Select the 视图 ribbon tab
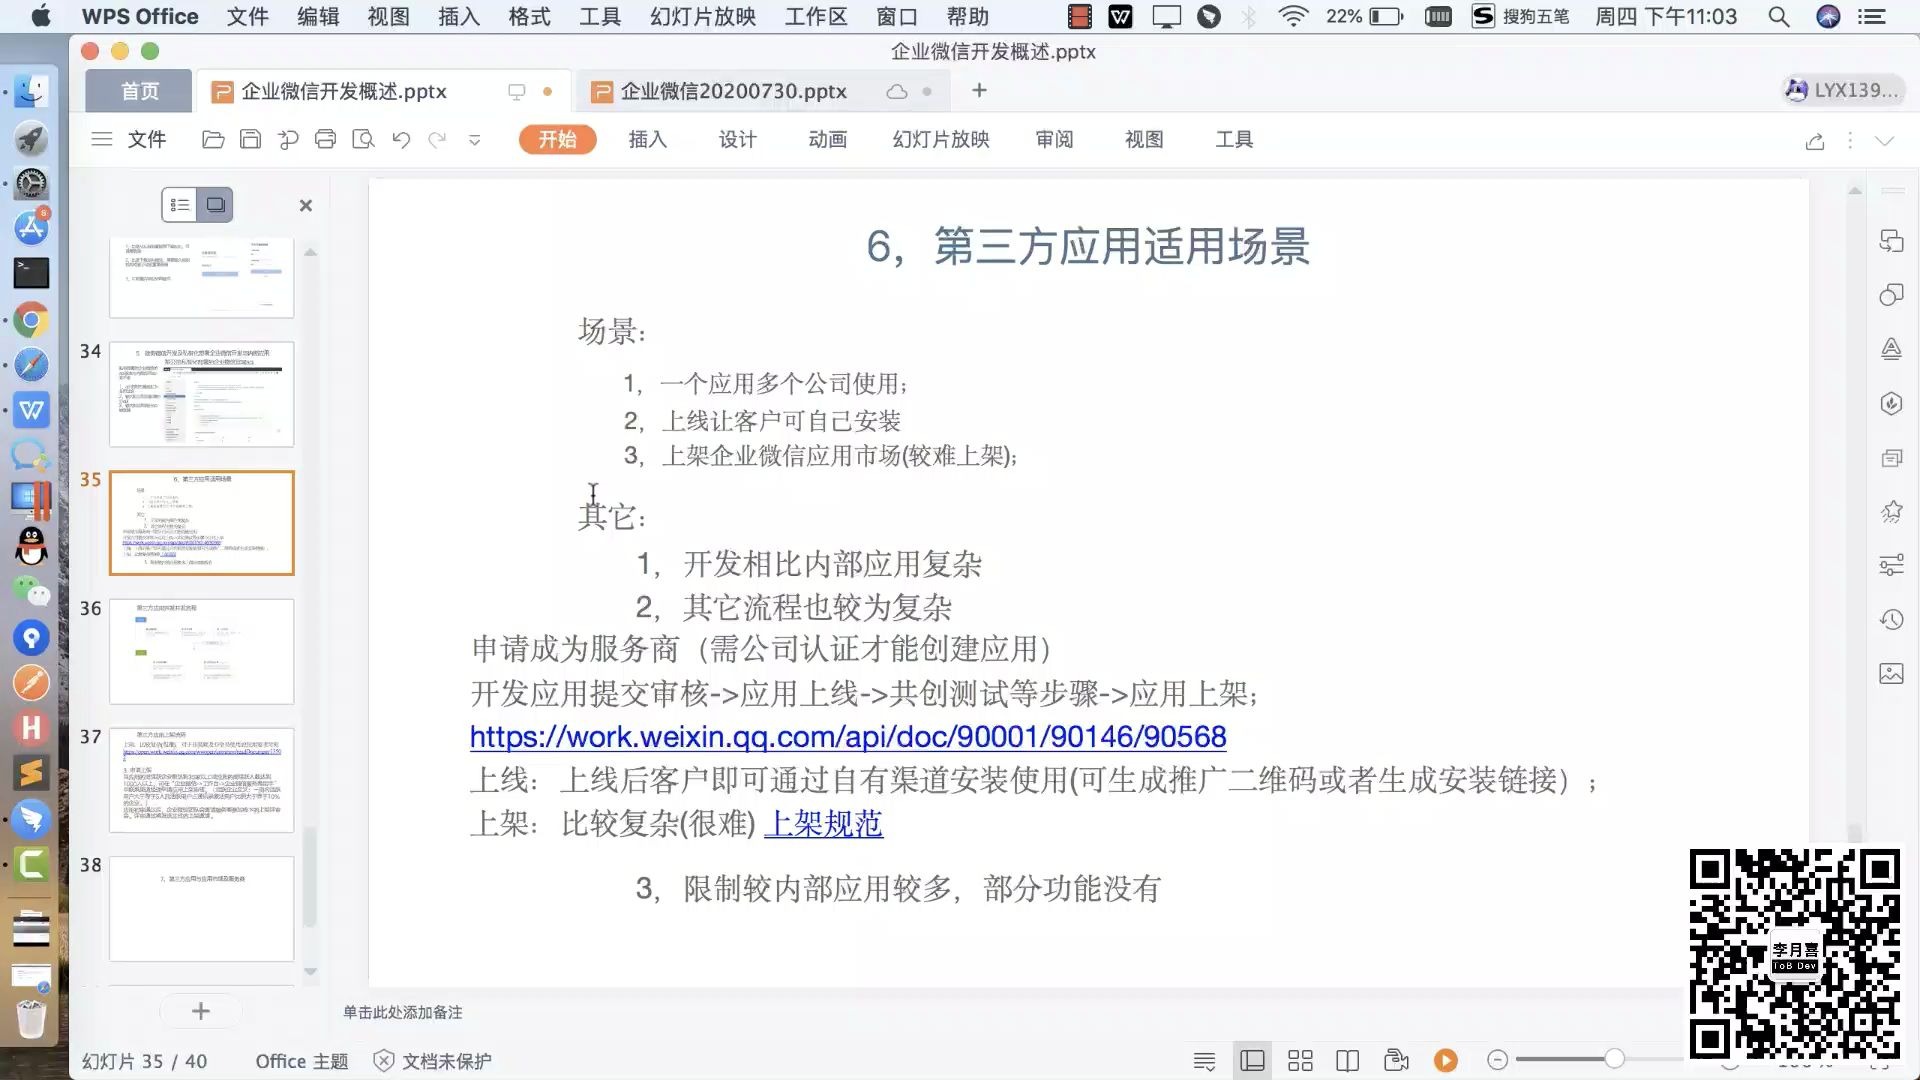1920x1080 pixels. pyautogui.click(x=1144, y=140)
